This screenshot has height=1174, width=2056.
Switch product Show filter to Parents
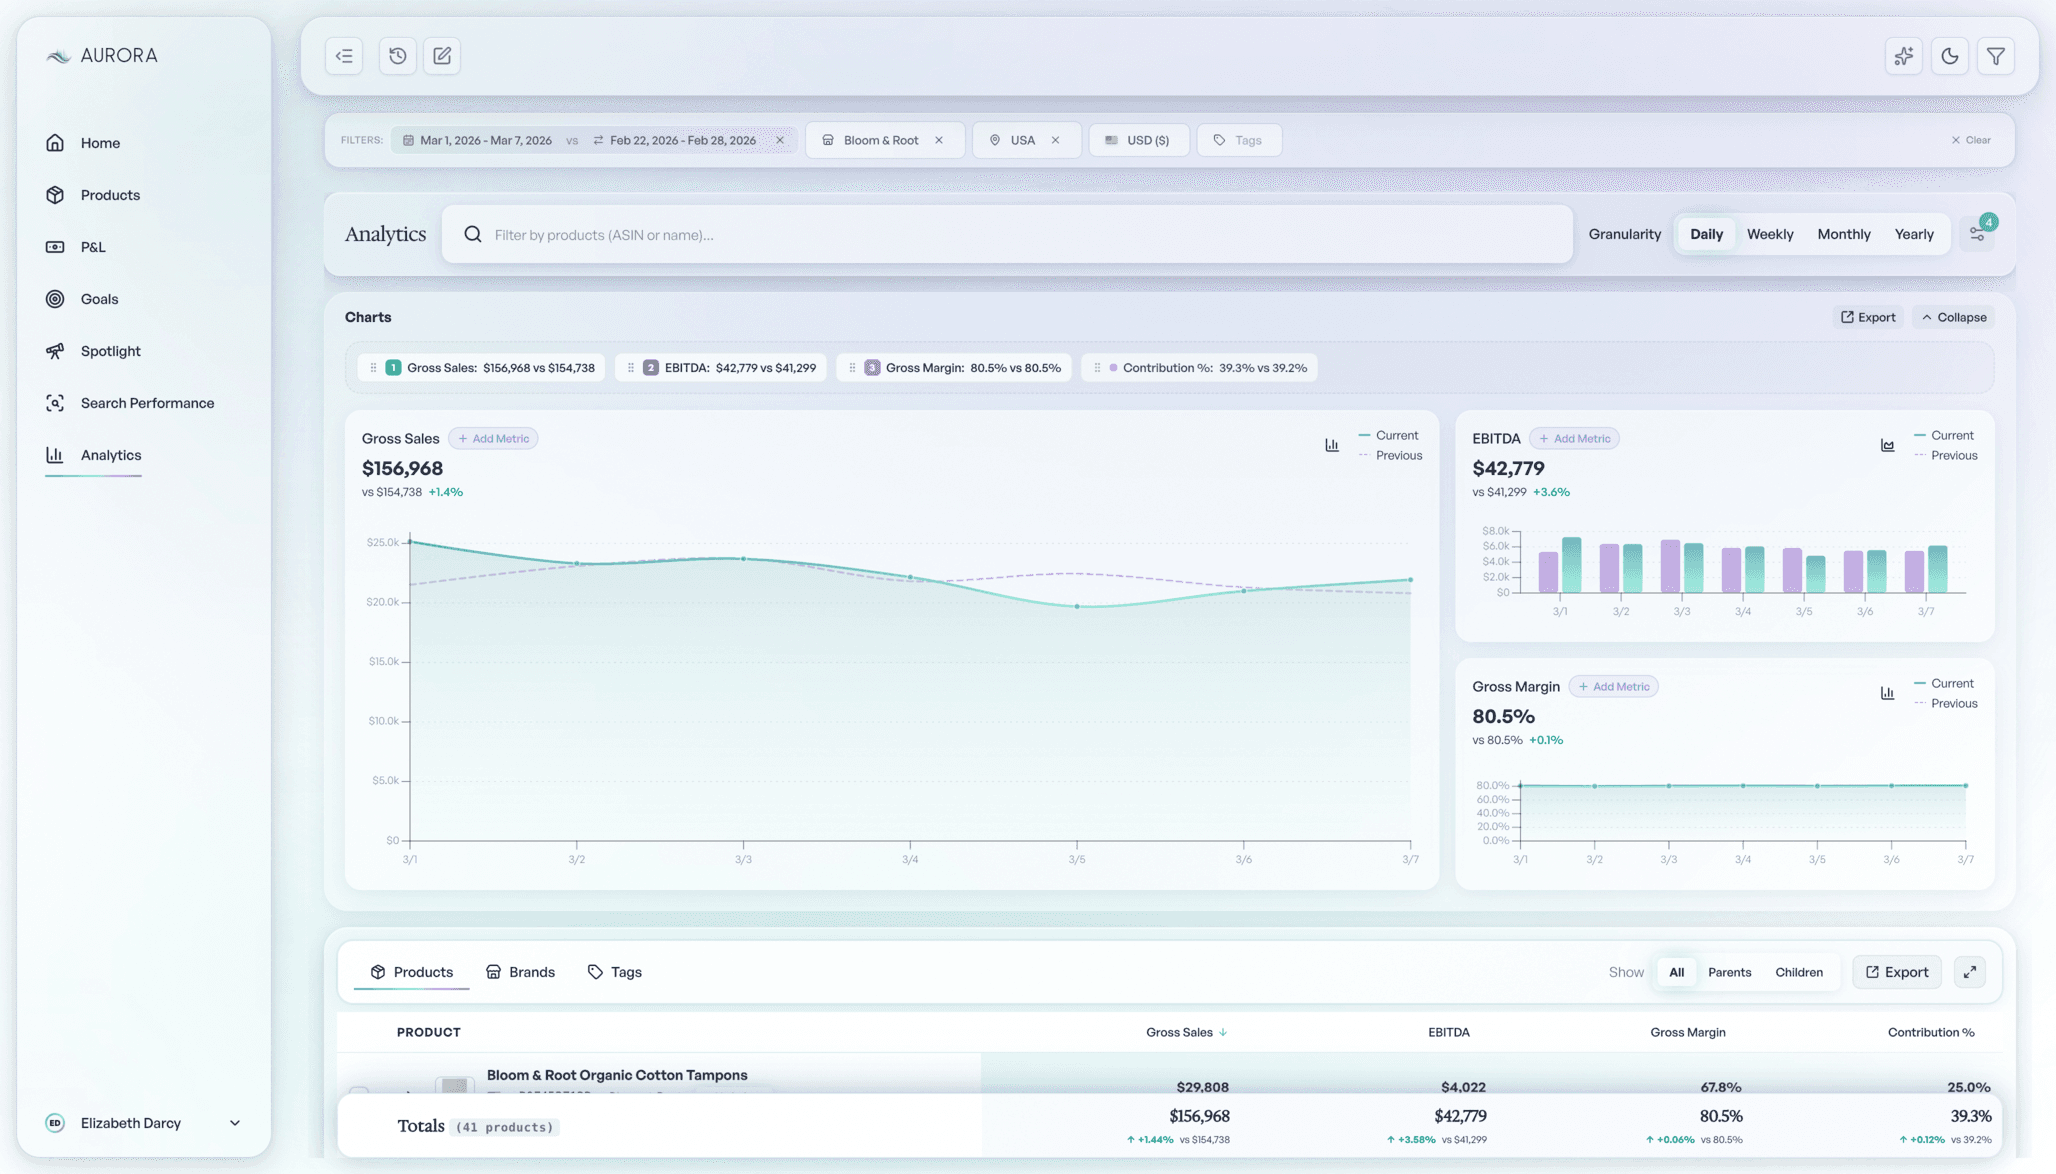1730,971
